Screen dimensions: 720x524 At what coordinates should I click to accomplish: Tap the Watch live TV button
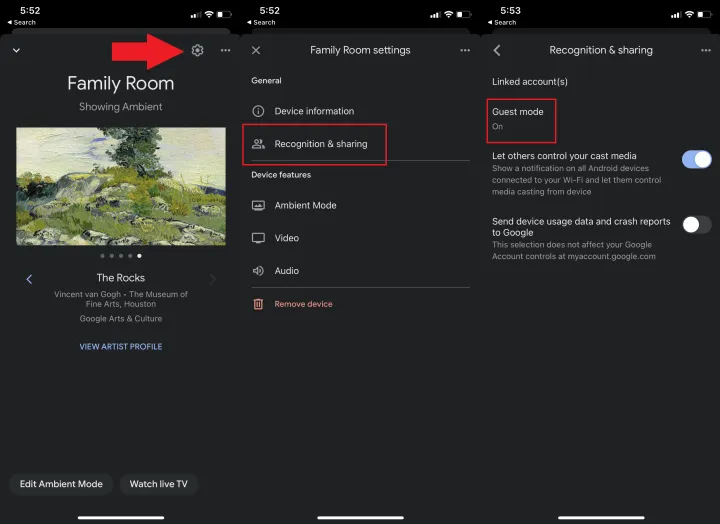(x=158, y=484)
